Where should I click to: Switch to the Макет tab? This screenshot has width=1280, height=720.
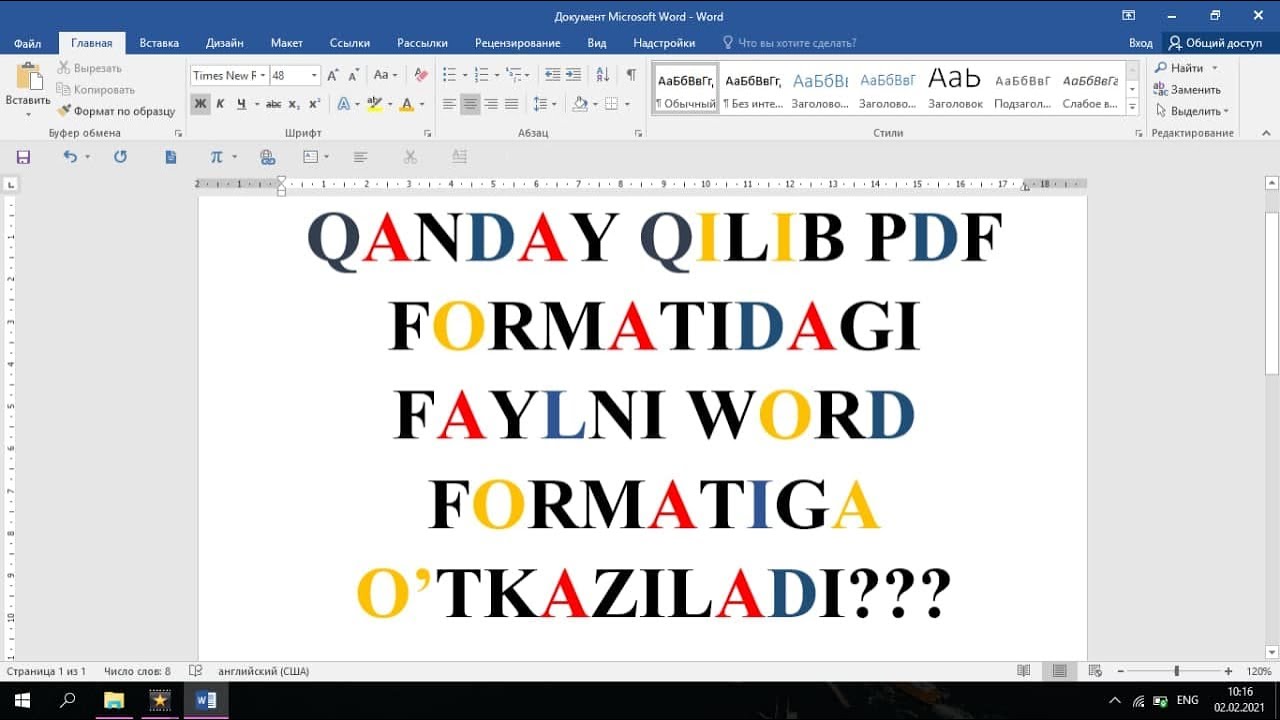(x=287, y=43)
